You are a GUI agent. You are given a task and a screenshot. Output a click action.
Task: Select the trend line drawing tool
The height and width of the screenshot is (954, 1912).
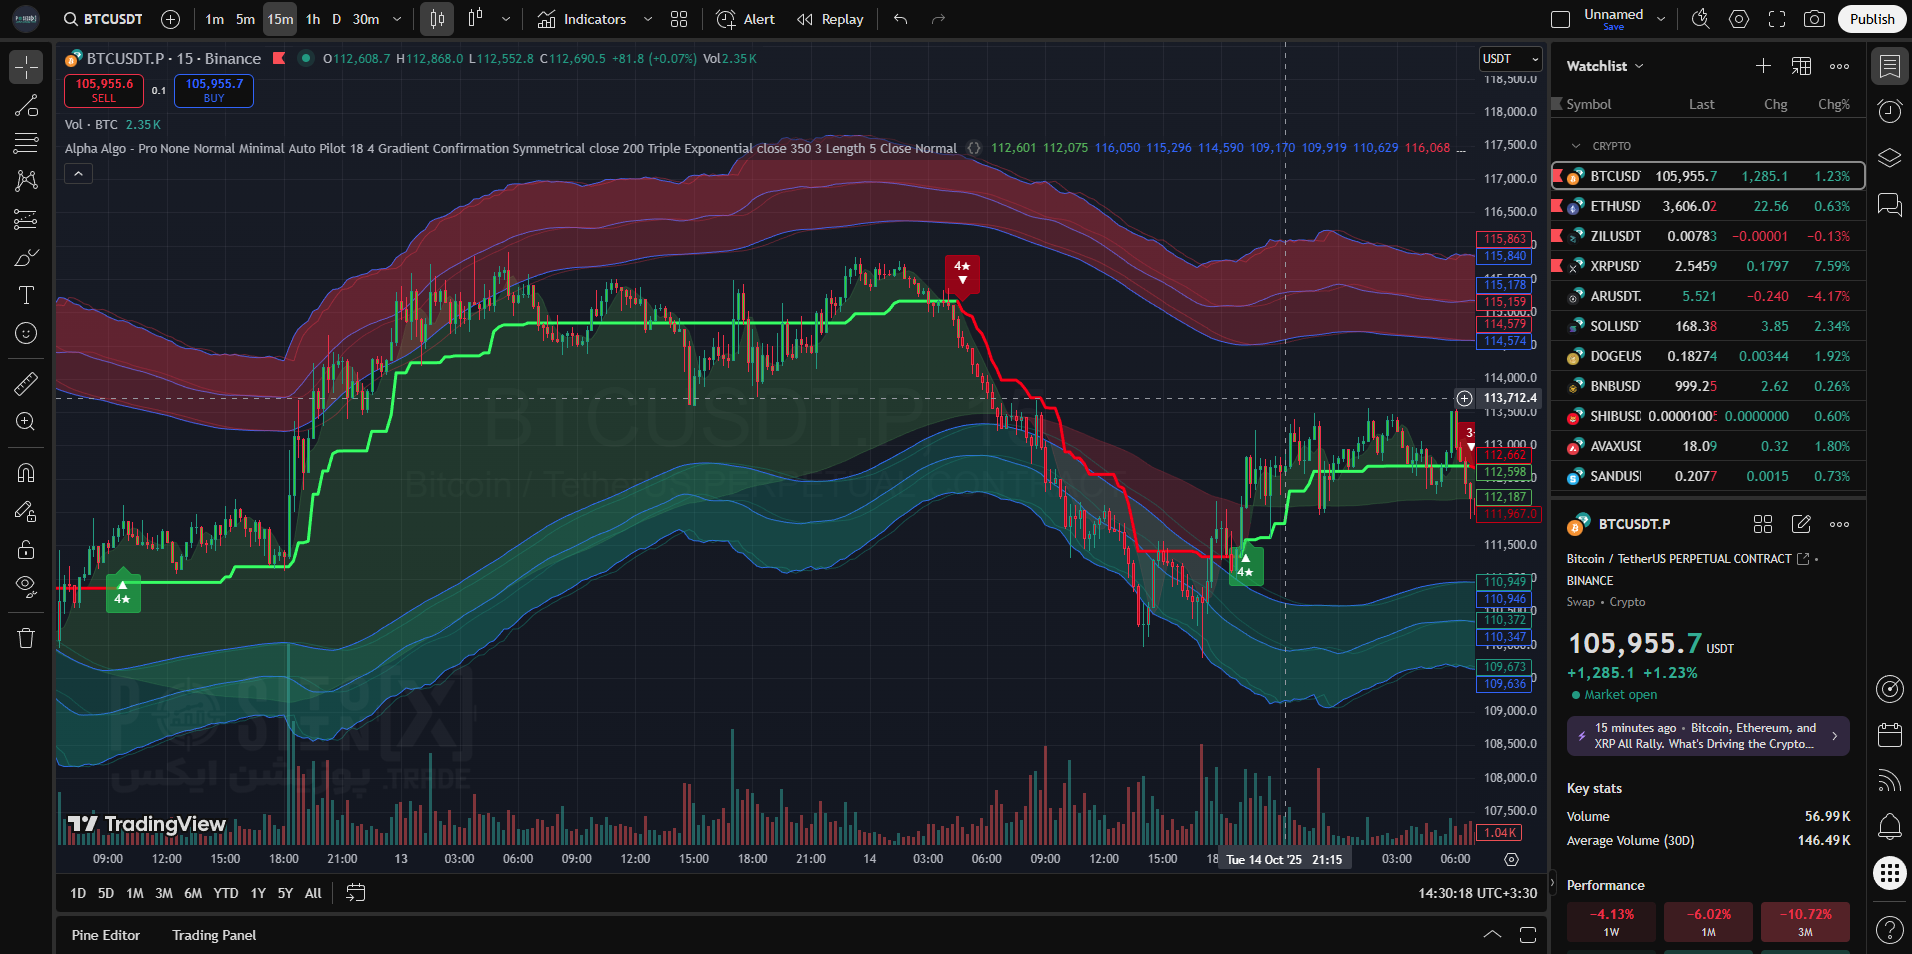26,106
